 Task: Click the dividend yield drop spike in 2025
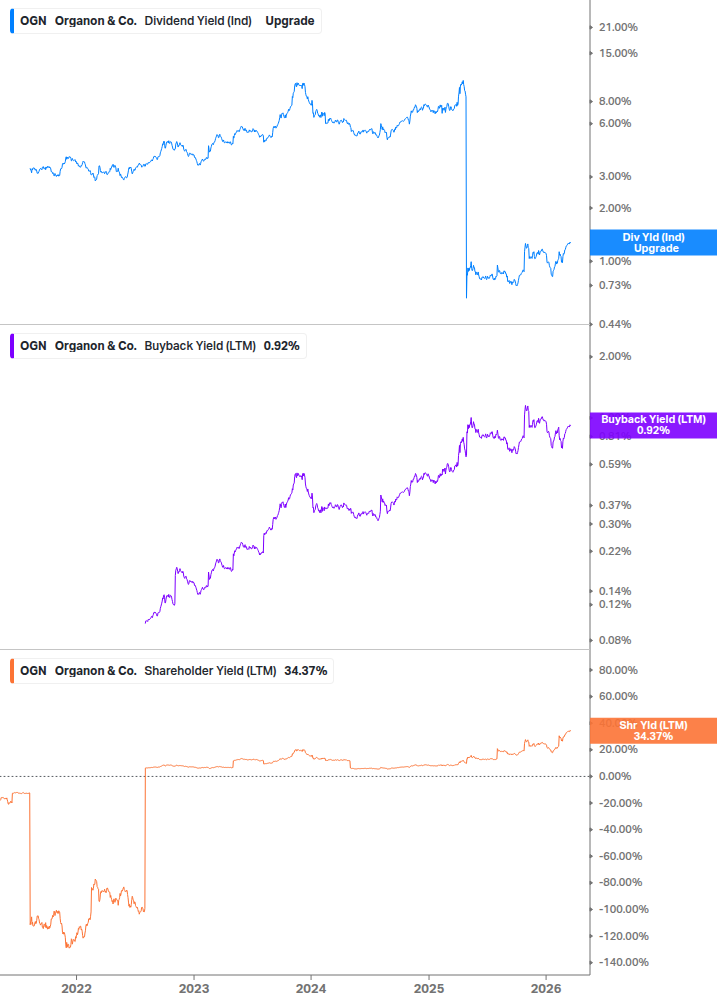(465, 190)
